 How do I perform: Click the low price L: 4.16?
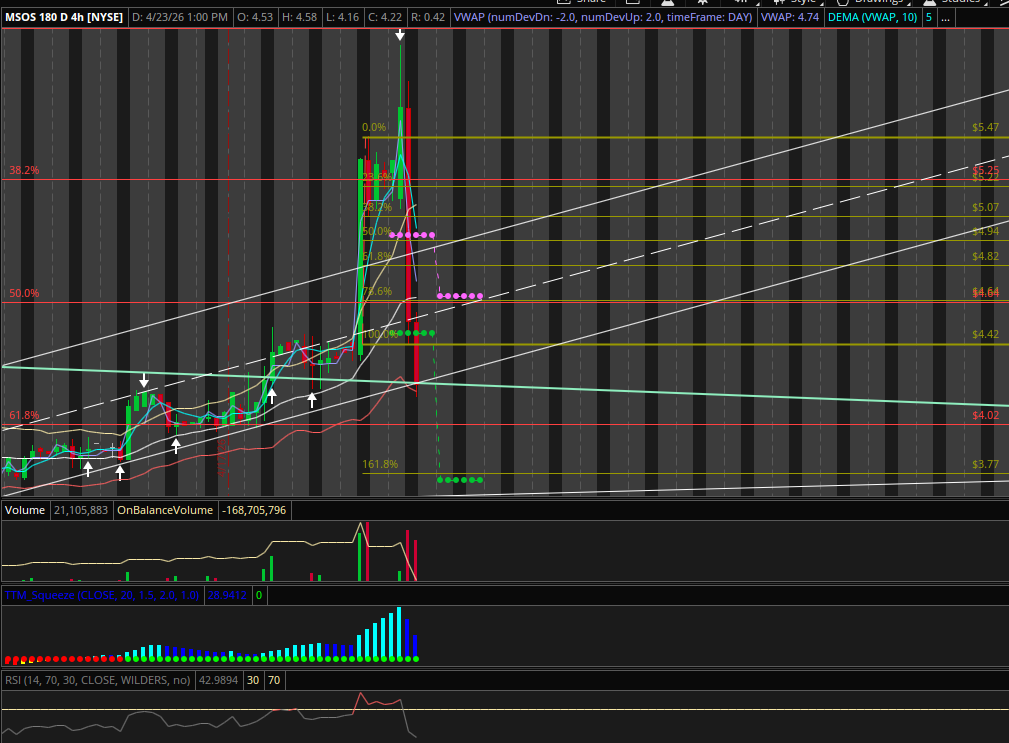point(342,17)
